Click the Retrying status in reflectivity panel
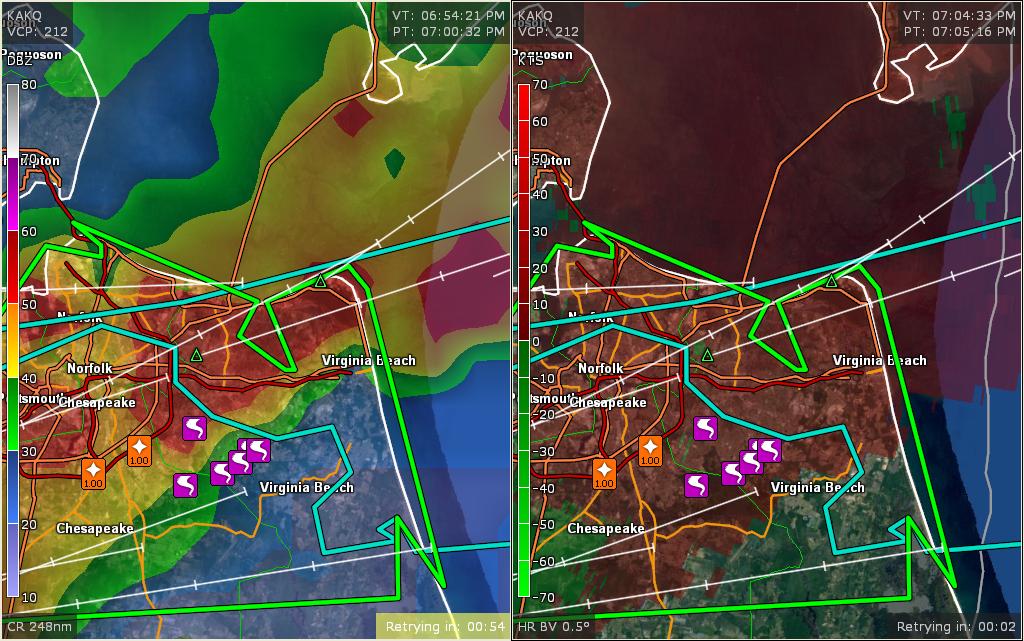 443,627
